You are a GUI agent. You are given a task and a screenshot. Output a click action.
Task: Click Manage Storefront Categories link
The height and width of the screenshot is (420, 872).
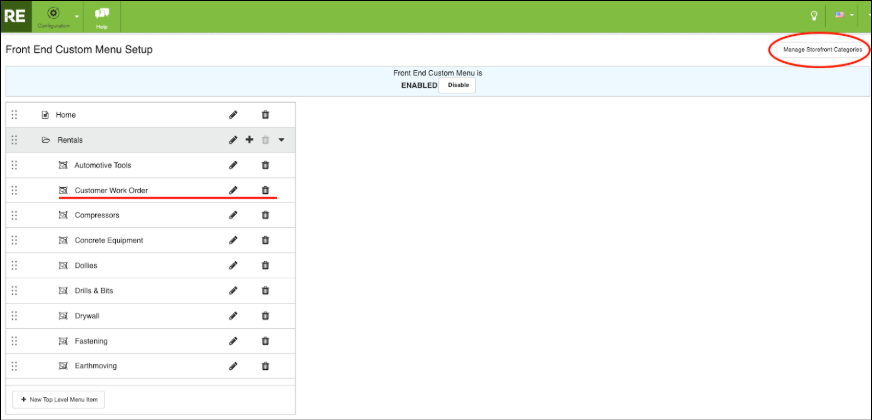(822, 49)
